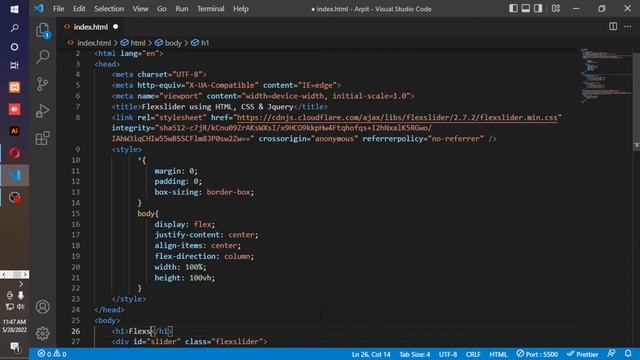The height and width of the screenshot is (360, 640).
Task: Click taskbar volume speaker icon
Action: pyautogui.click(x=20, y=307)
